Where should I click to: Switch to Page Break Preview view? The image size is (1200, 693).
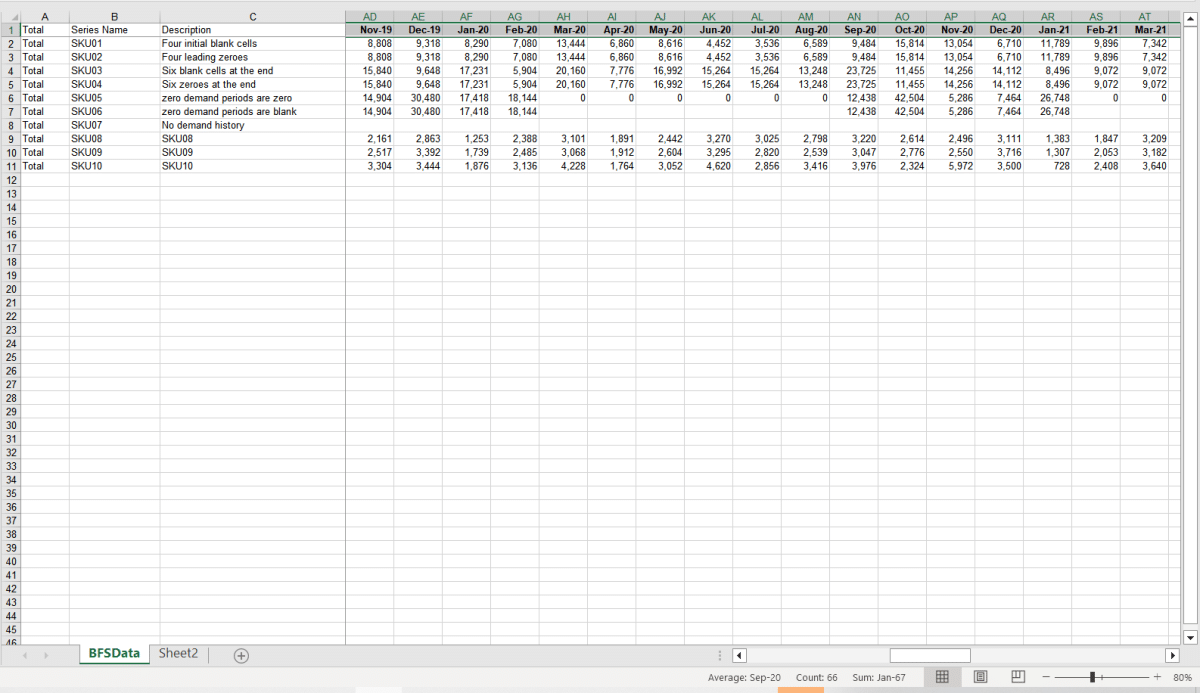[x=1018, y=677]
